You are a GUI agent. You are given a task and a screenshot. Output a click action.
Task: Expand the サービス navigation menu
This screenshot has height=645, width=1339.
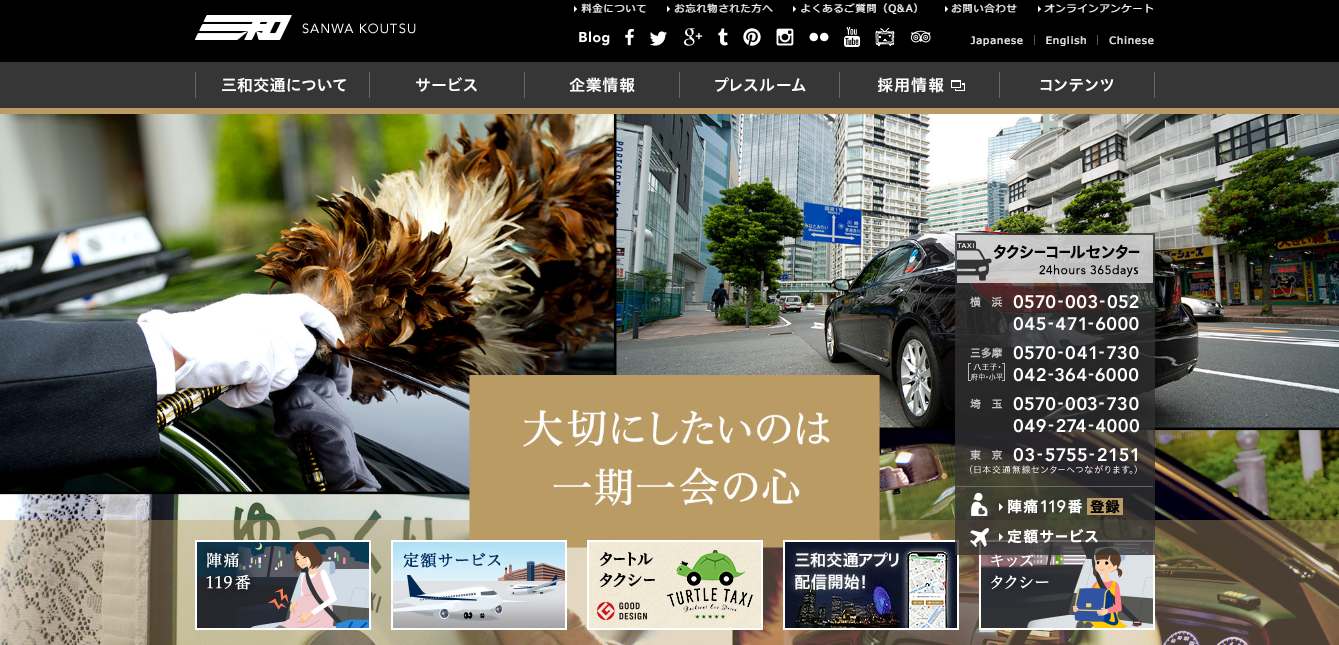447,85
